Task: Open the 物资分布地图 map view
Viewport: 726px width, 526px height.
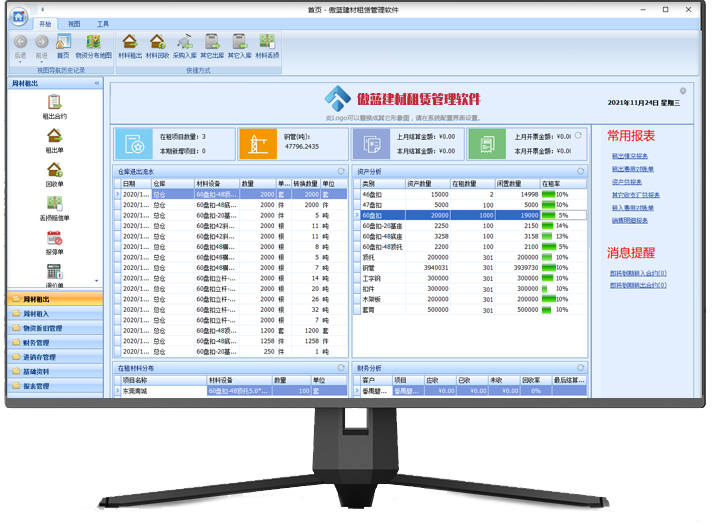Action: pyautogui.click(x=94, y=45)
